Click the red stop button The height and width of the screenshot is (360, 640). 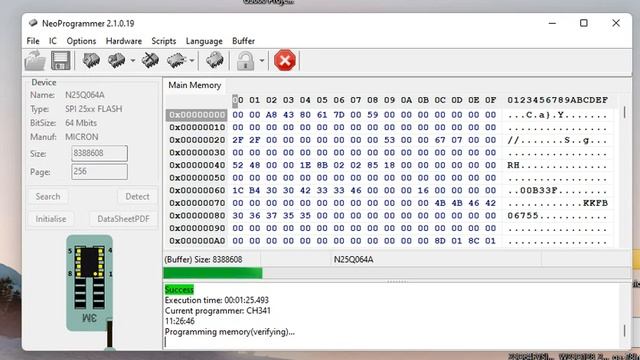click(285, 60)
